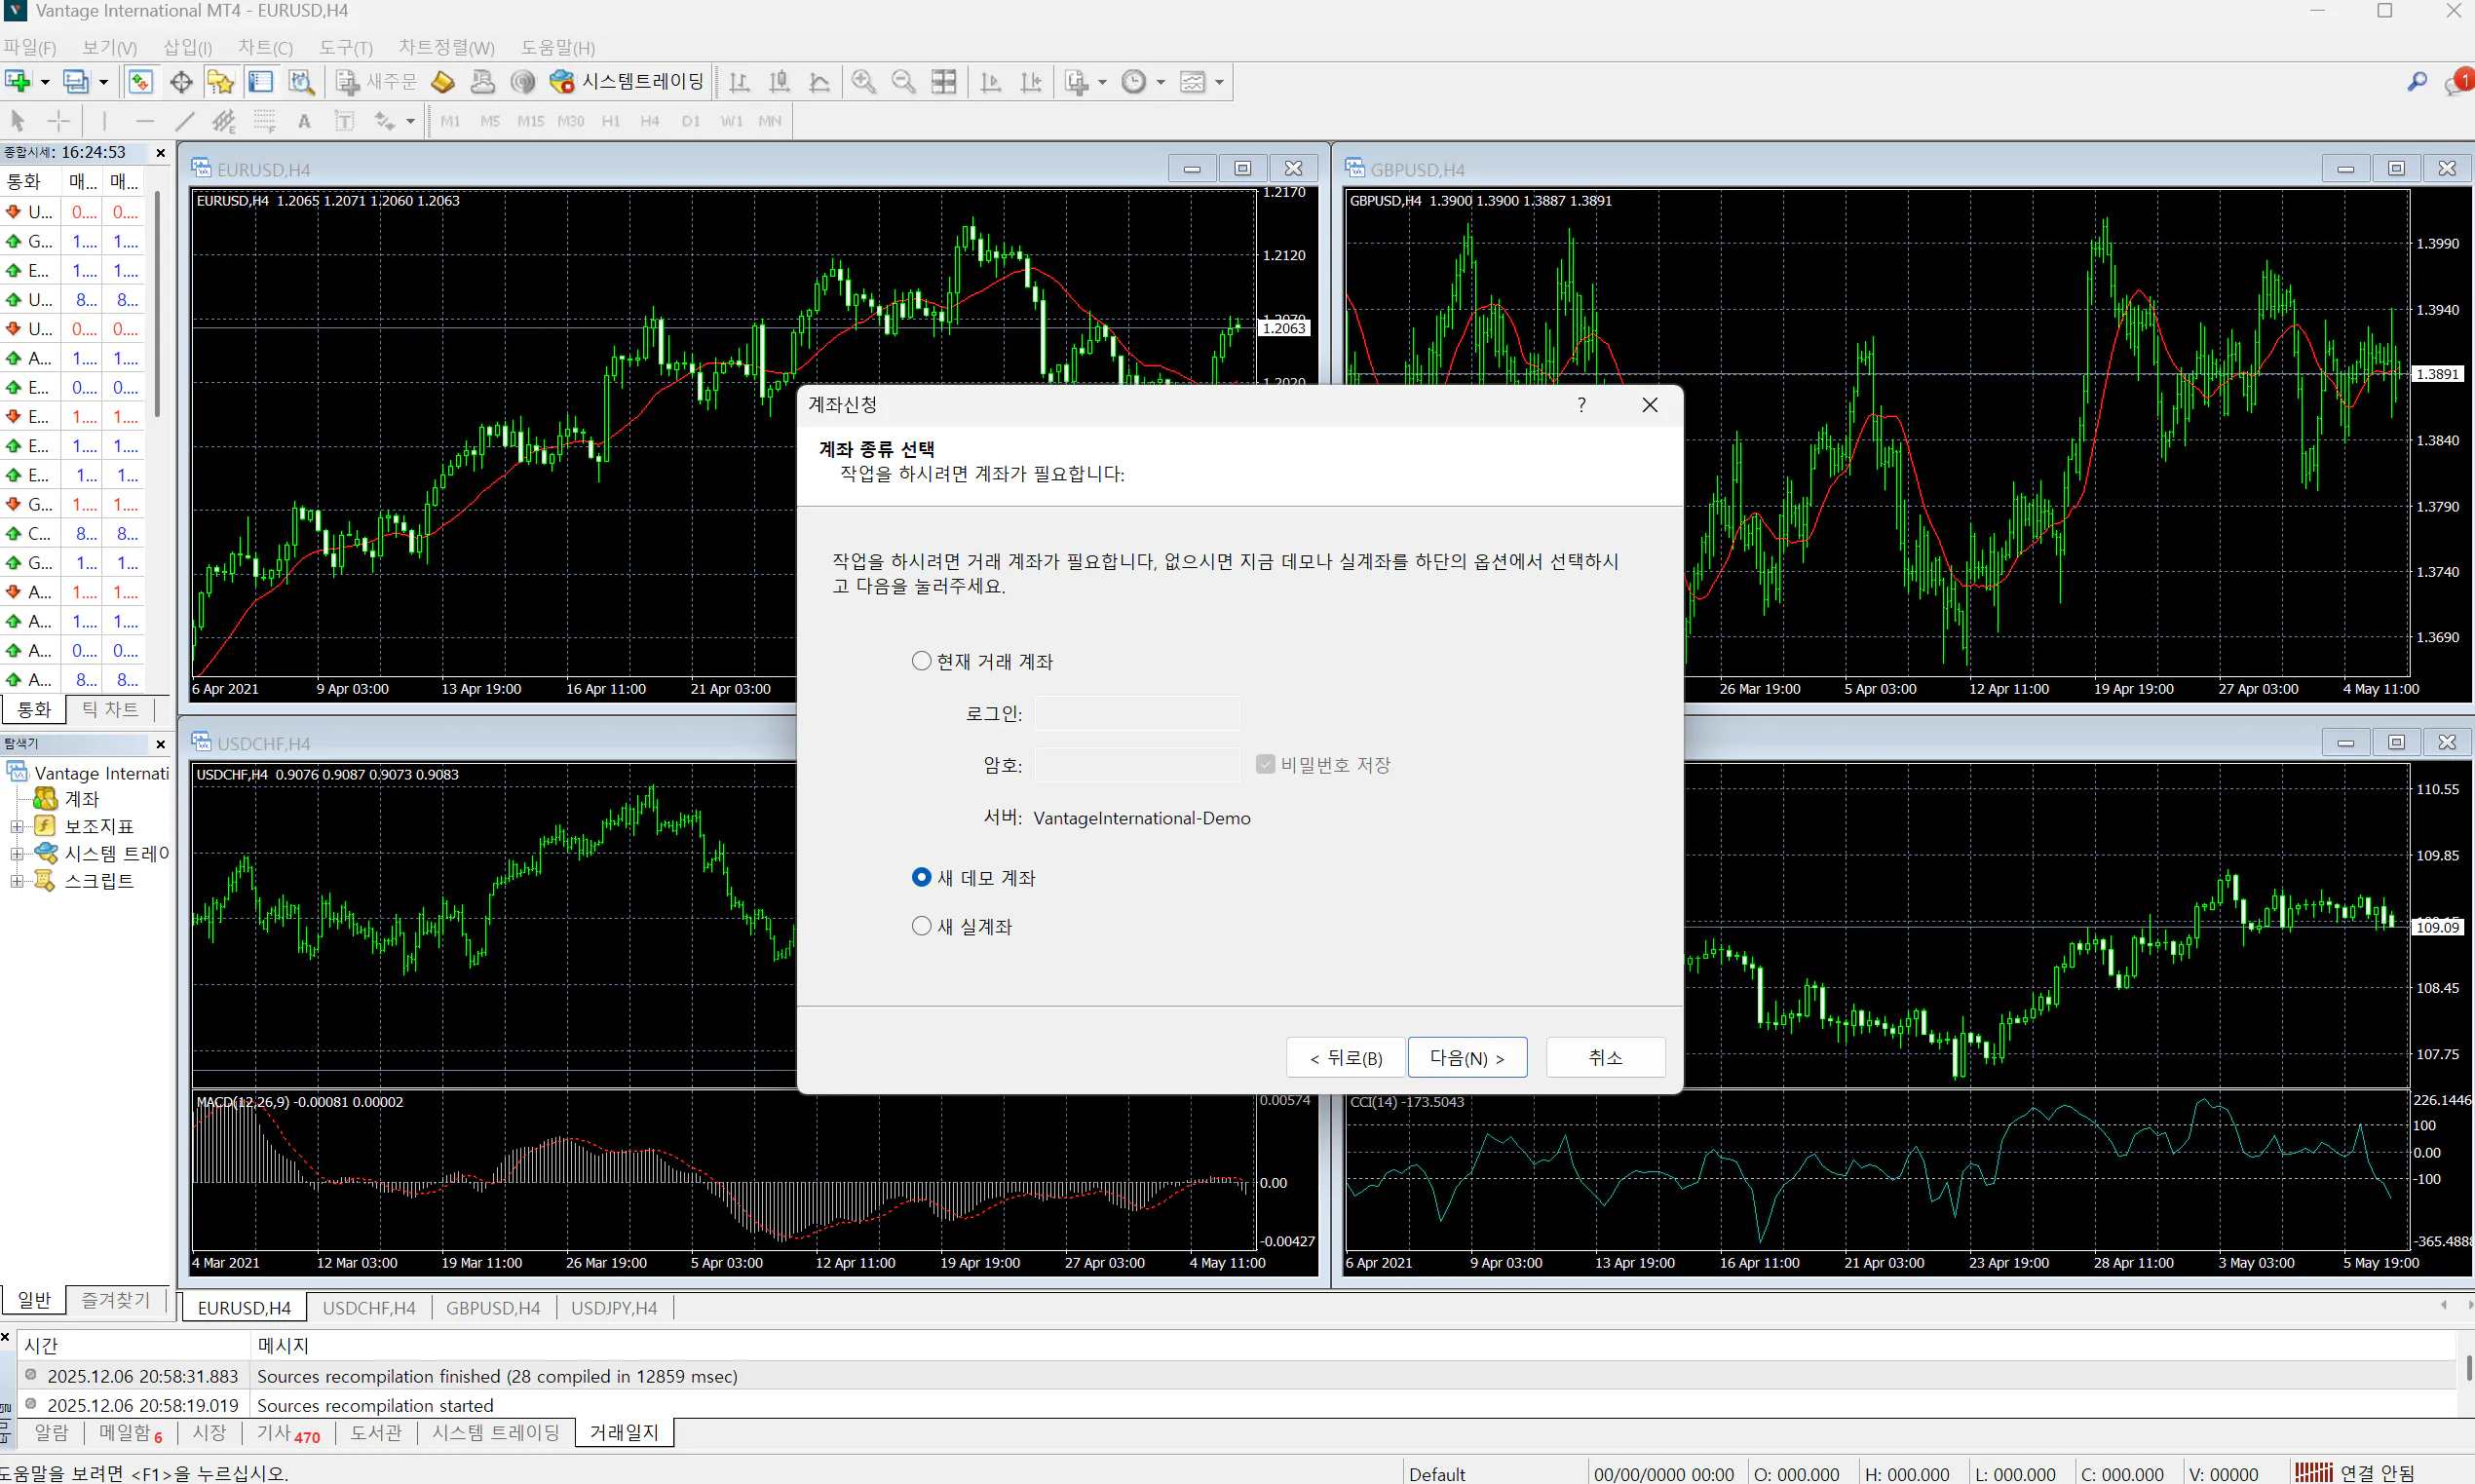Viewport: 2475px width, 1484px height.
Task: Switch to the H4 timeframe button
Action: pos(650,121)
